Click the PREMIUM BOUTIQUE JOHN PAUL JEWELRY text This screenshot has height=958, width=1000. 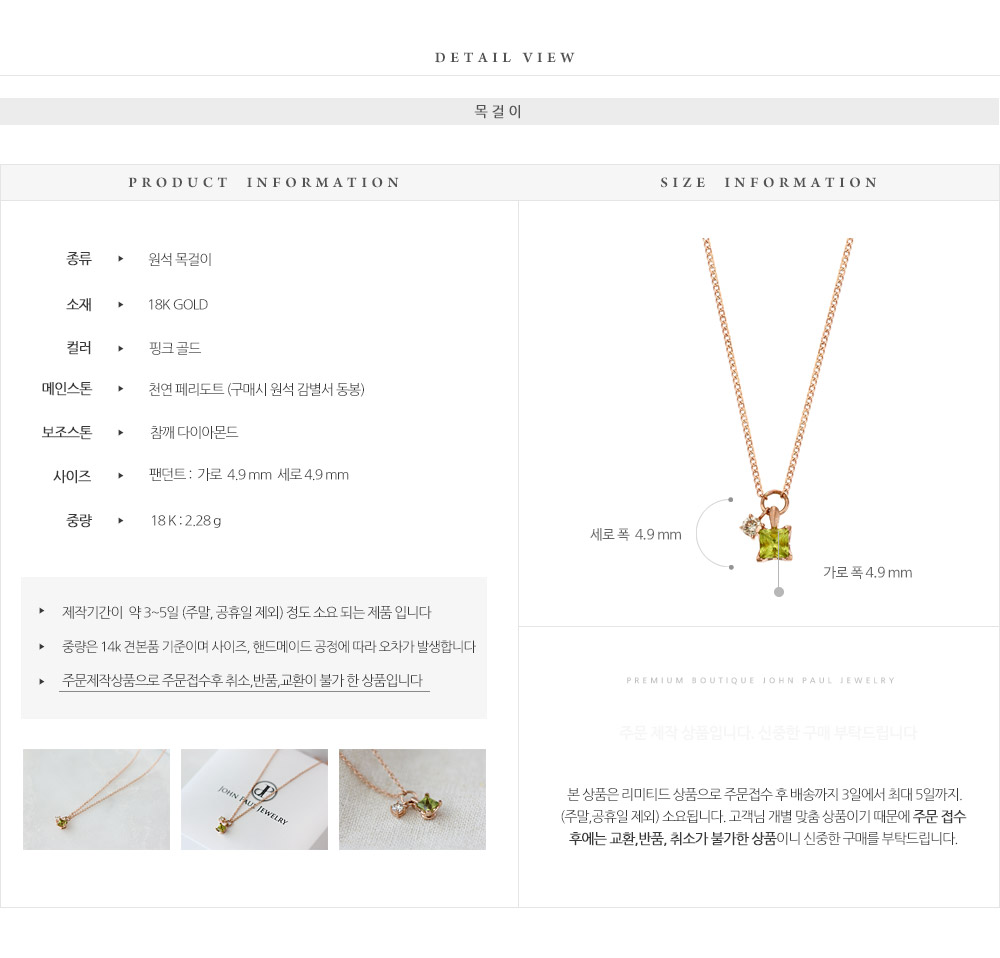(x=761, y=681)
